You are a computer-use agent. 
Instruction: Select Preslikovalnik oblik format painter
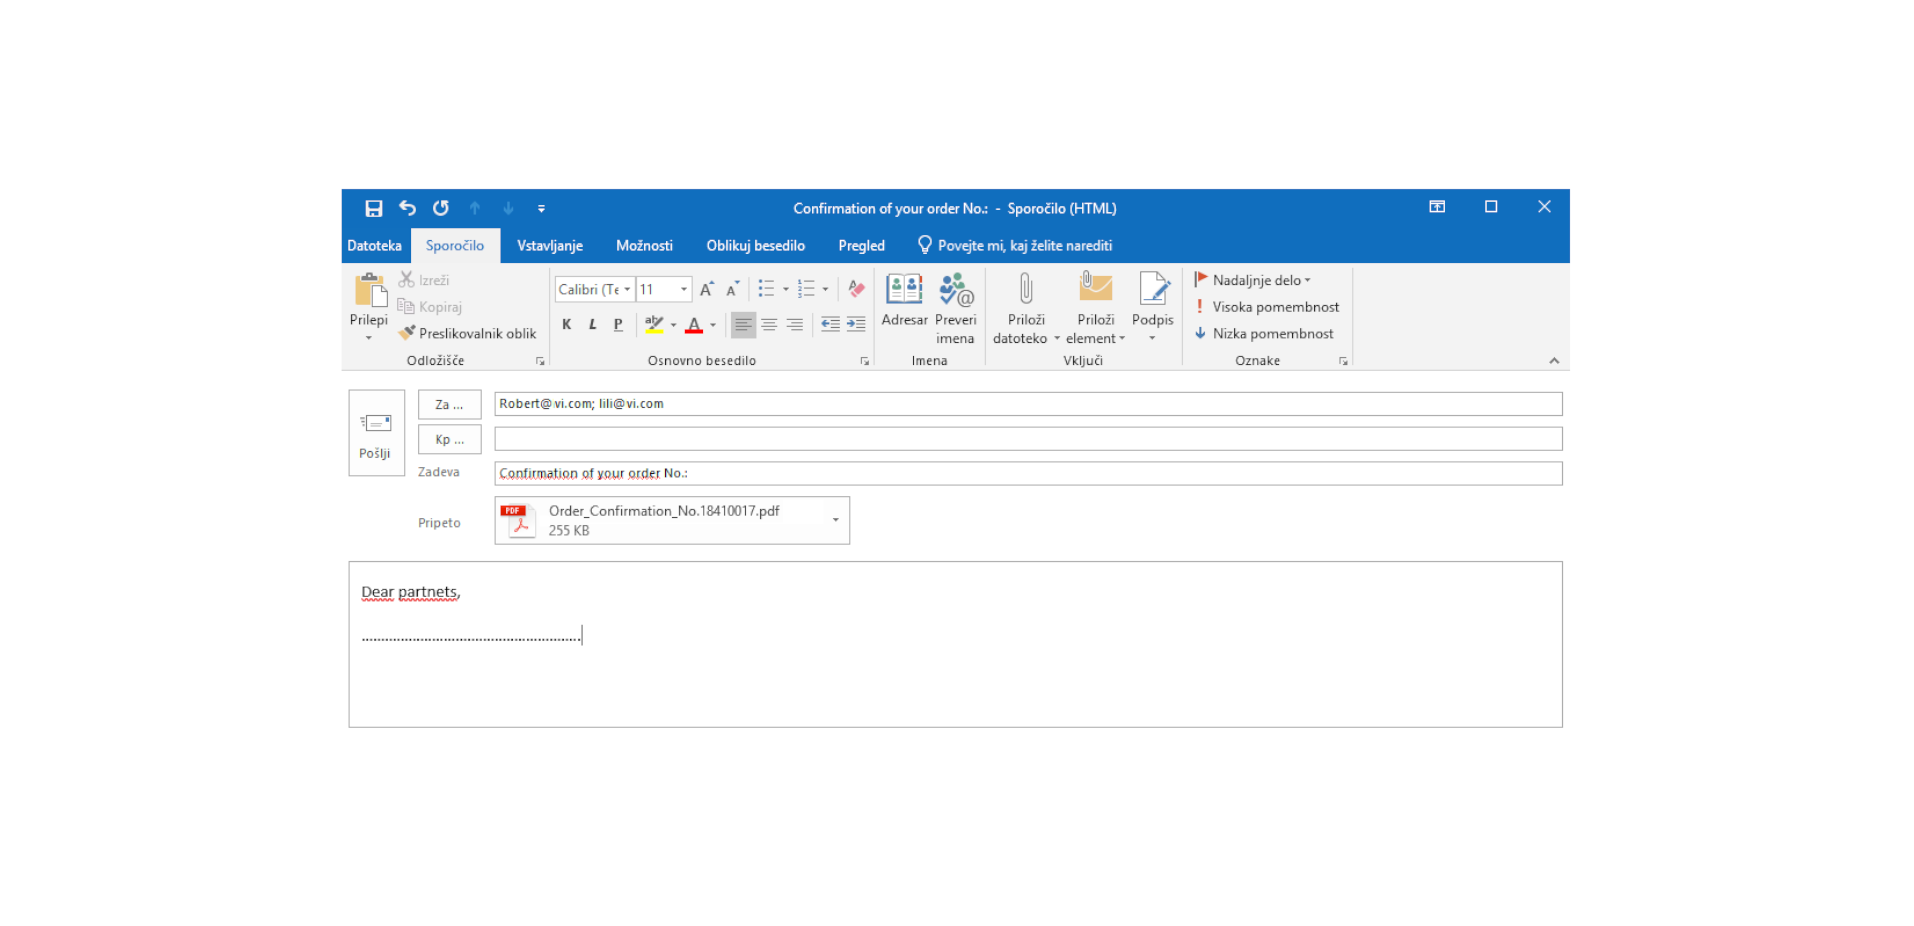click(467, 333)
